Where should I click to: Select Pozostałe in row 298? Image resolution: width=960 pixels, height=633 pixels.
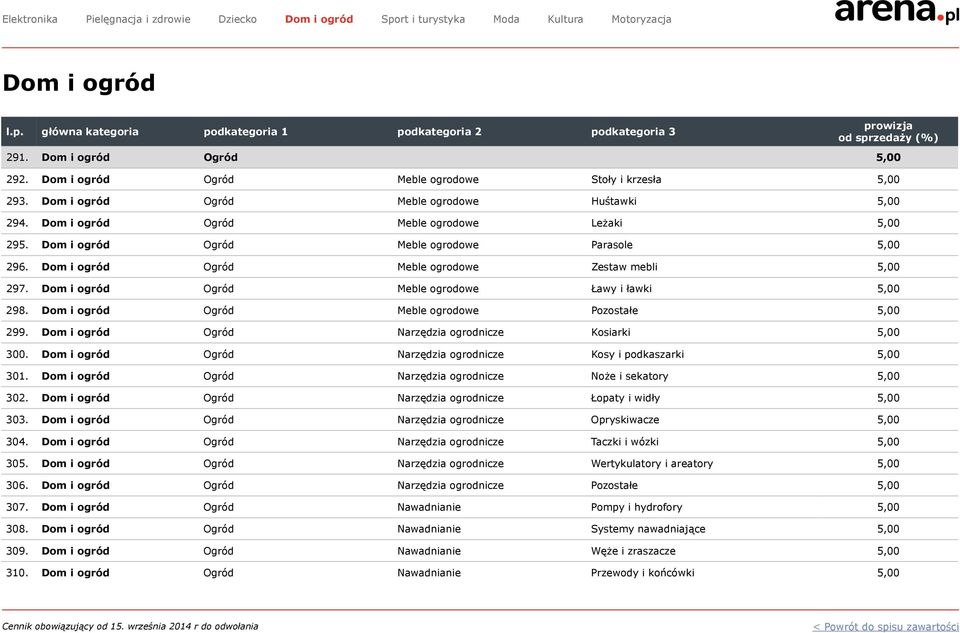[x=614, y=310]
